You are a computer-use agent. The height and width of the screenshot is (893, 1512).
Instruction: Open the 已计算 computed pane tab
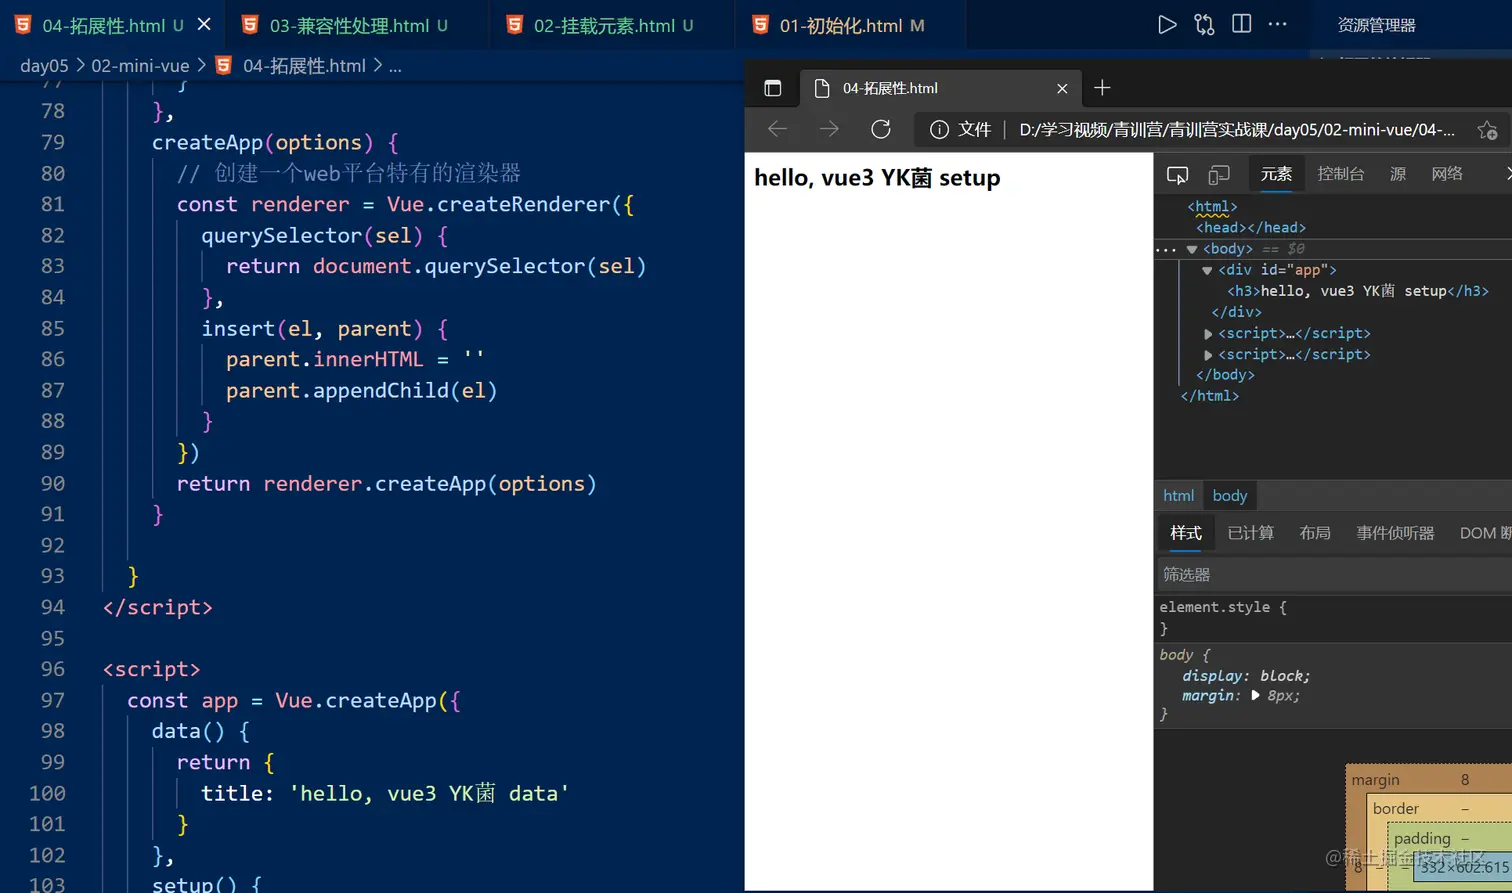[1250, 533]
